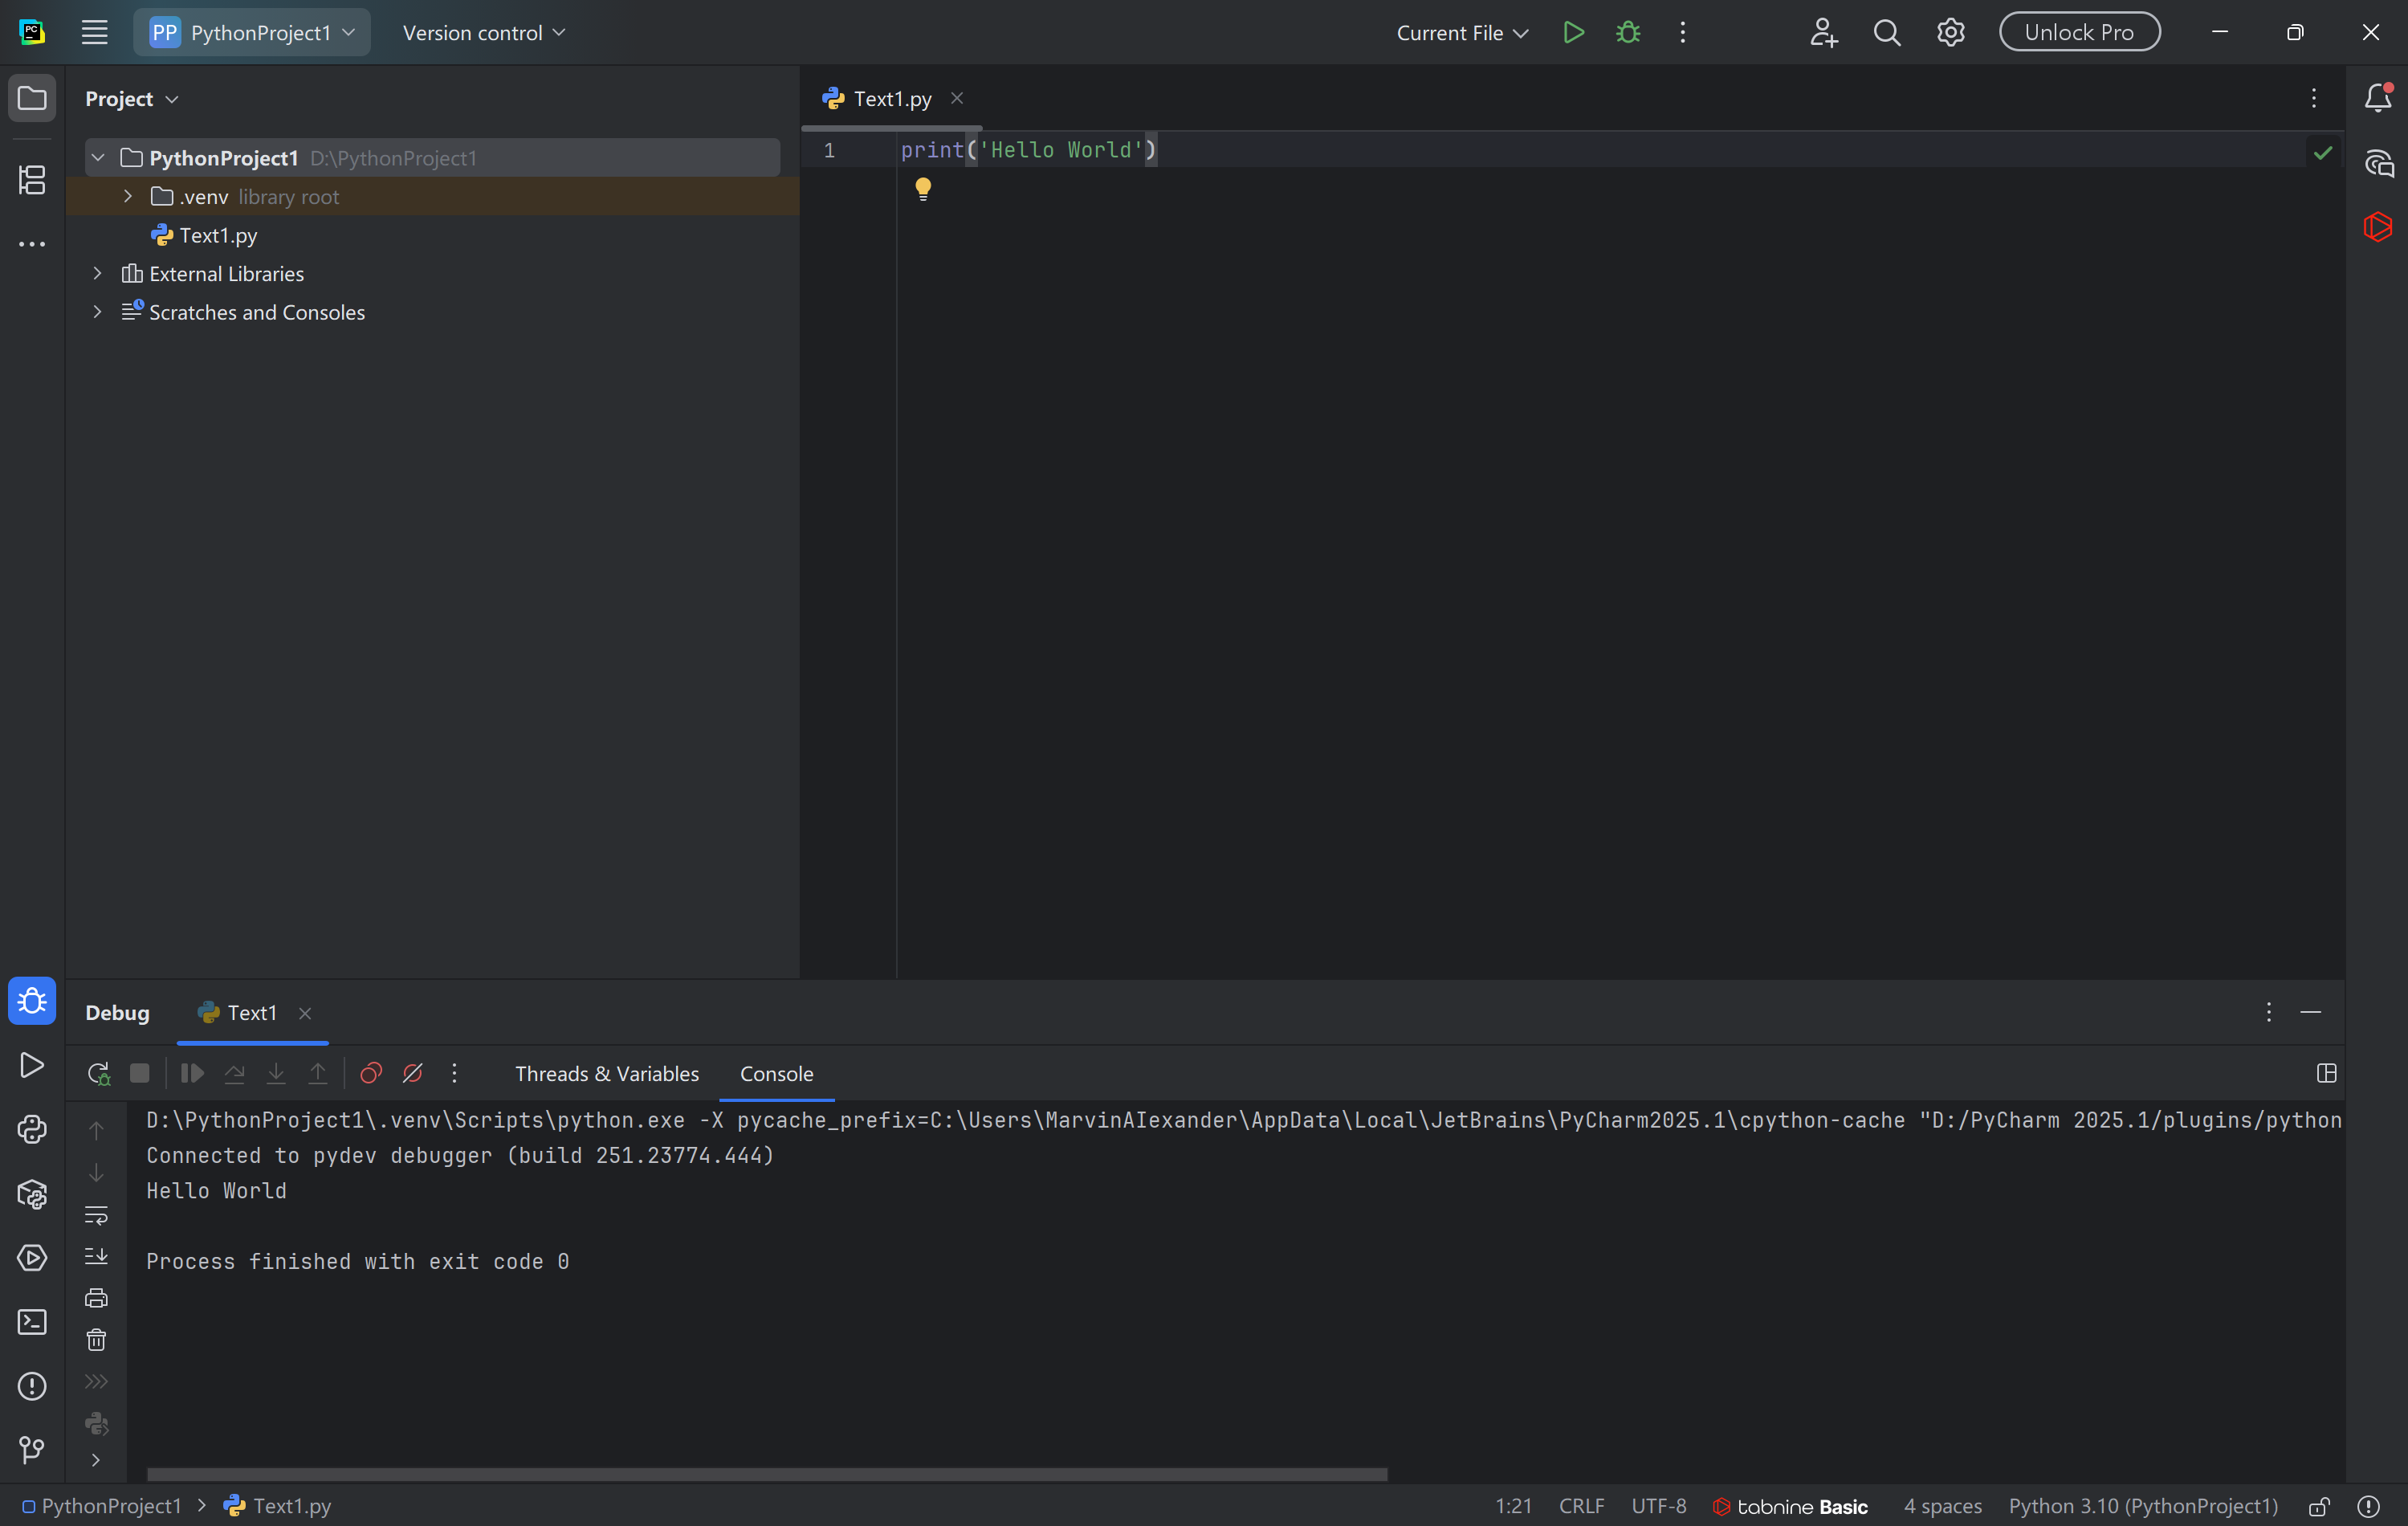Open the Structure tool window icon
This screenshot has height=1526, width=2408.
pyautogui.click(x=32, y=180)
